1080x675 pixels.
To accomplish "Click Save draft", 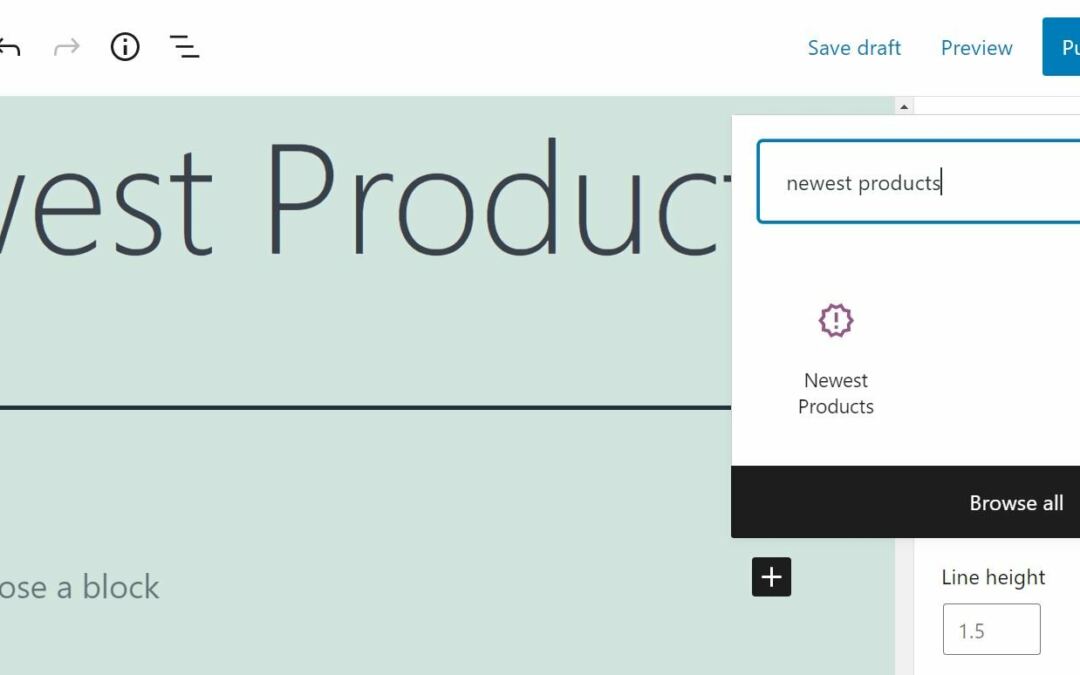I will tap(854, 48).
